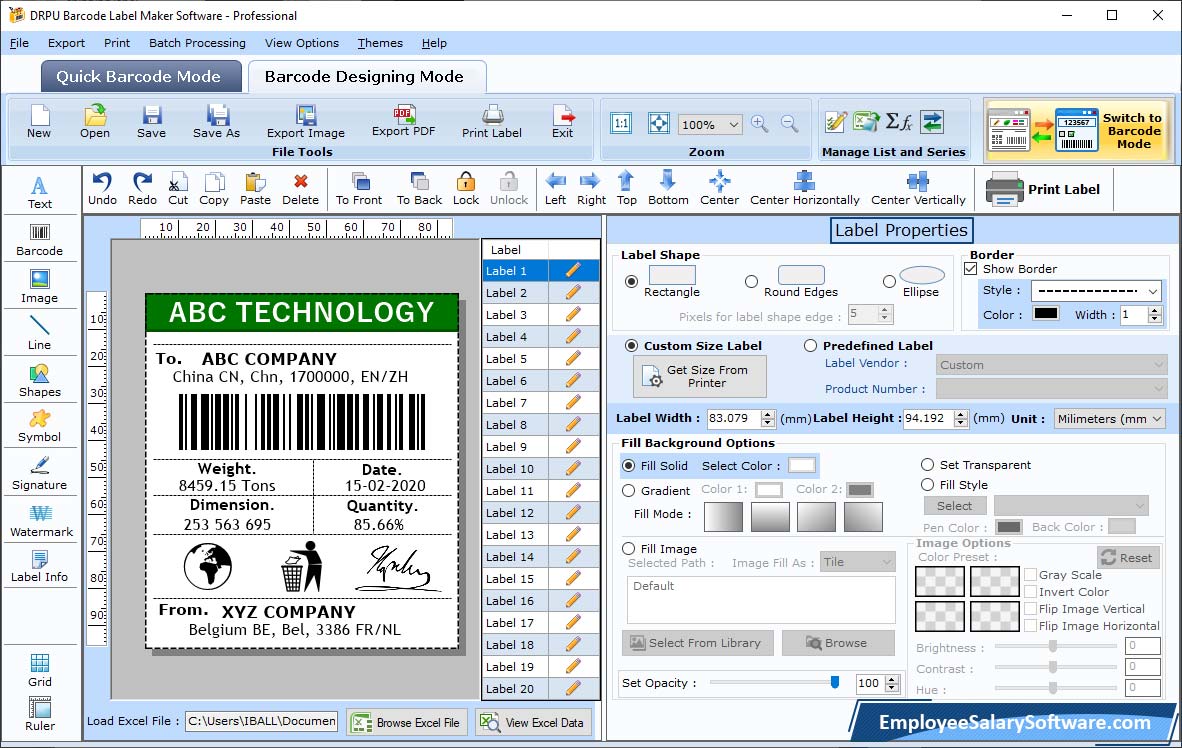Open the Batch Processing menu
The height and width of the screenshot is (748, 1182).
[198, 43]
